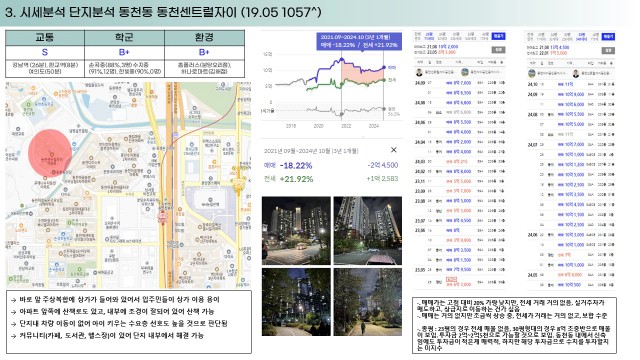Click the sort arrow in the left listing table header
Viewport: 640px width, 360px height.
[x=501, y=62]
